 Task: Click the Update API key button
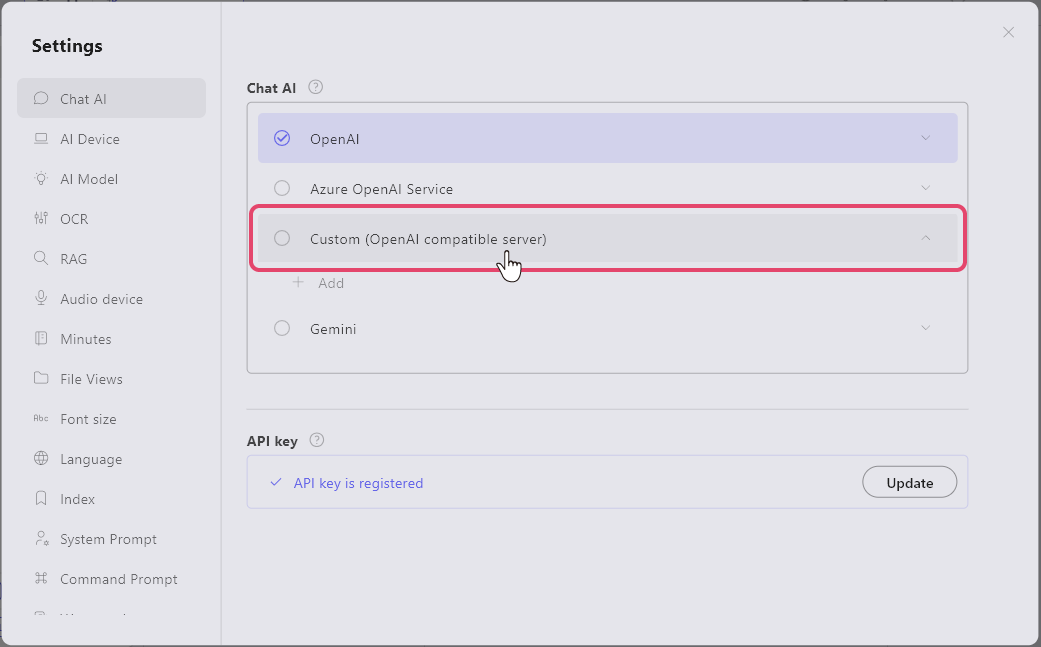click(909, 483)
